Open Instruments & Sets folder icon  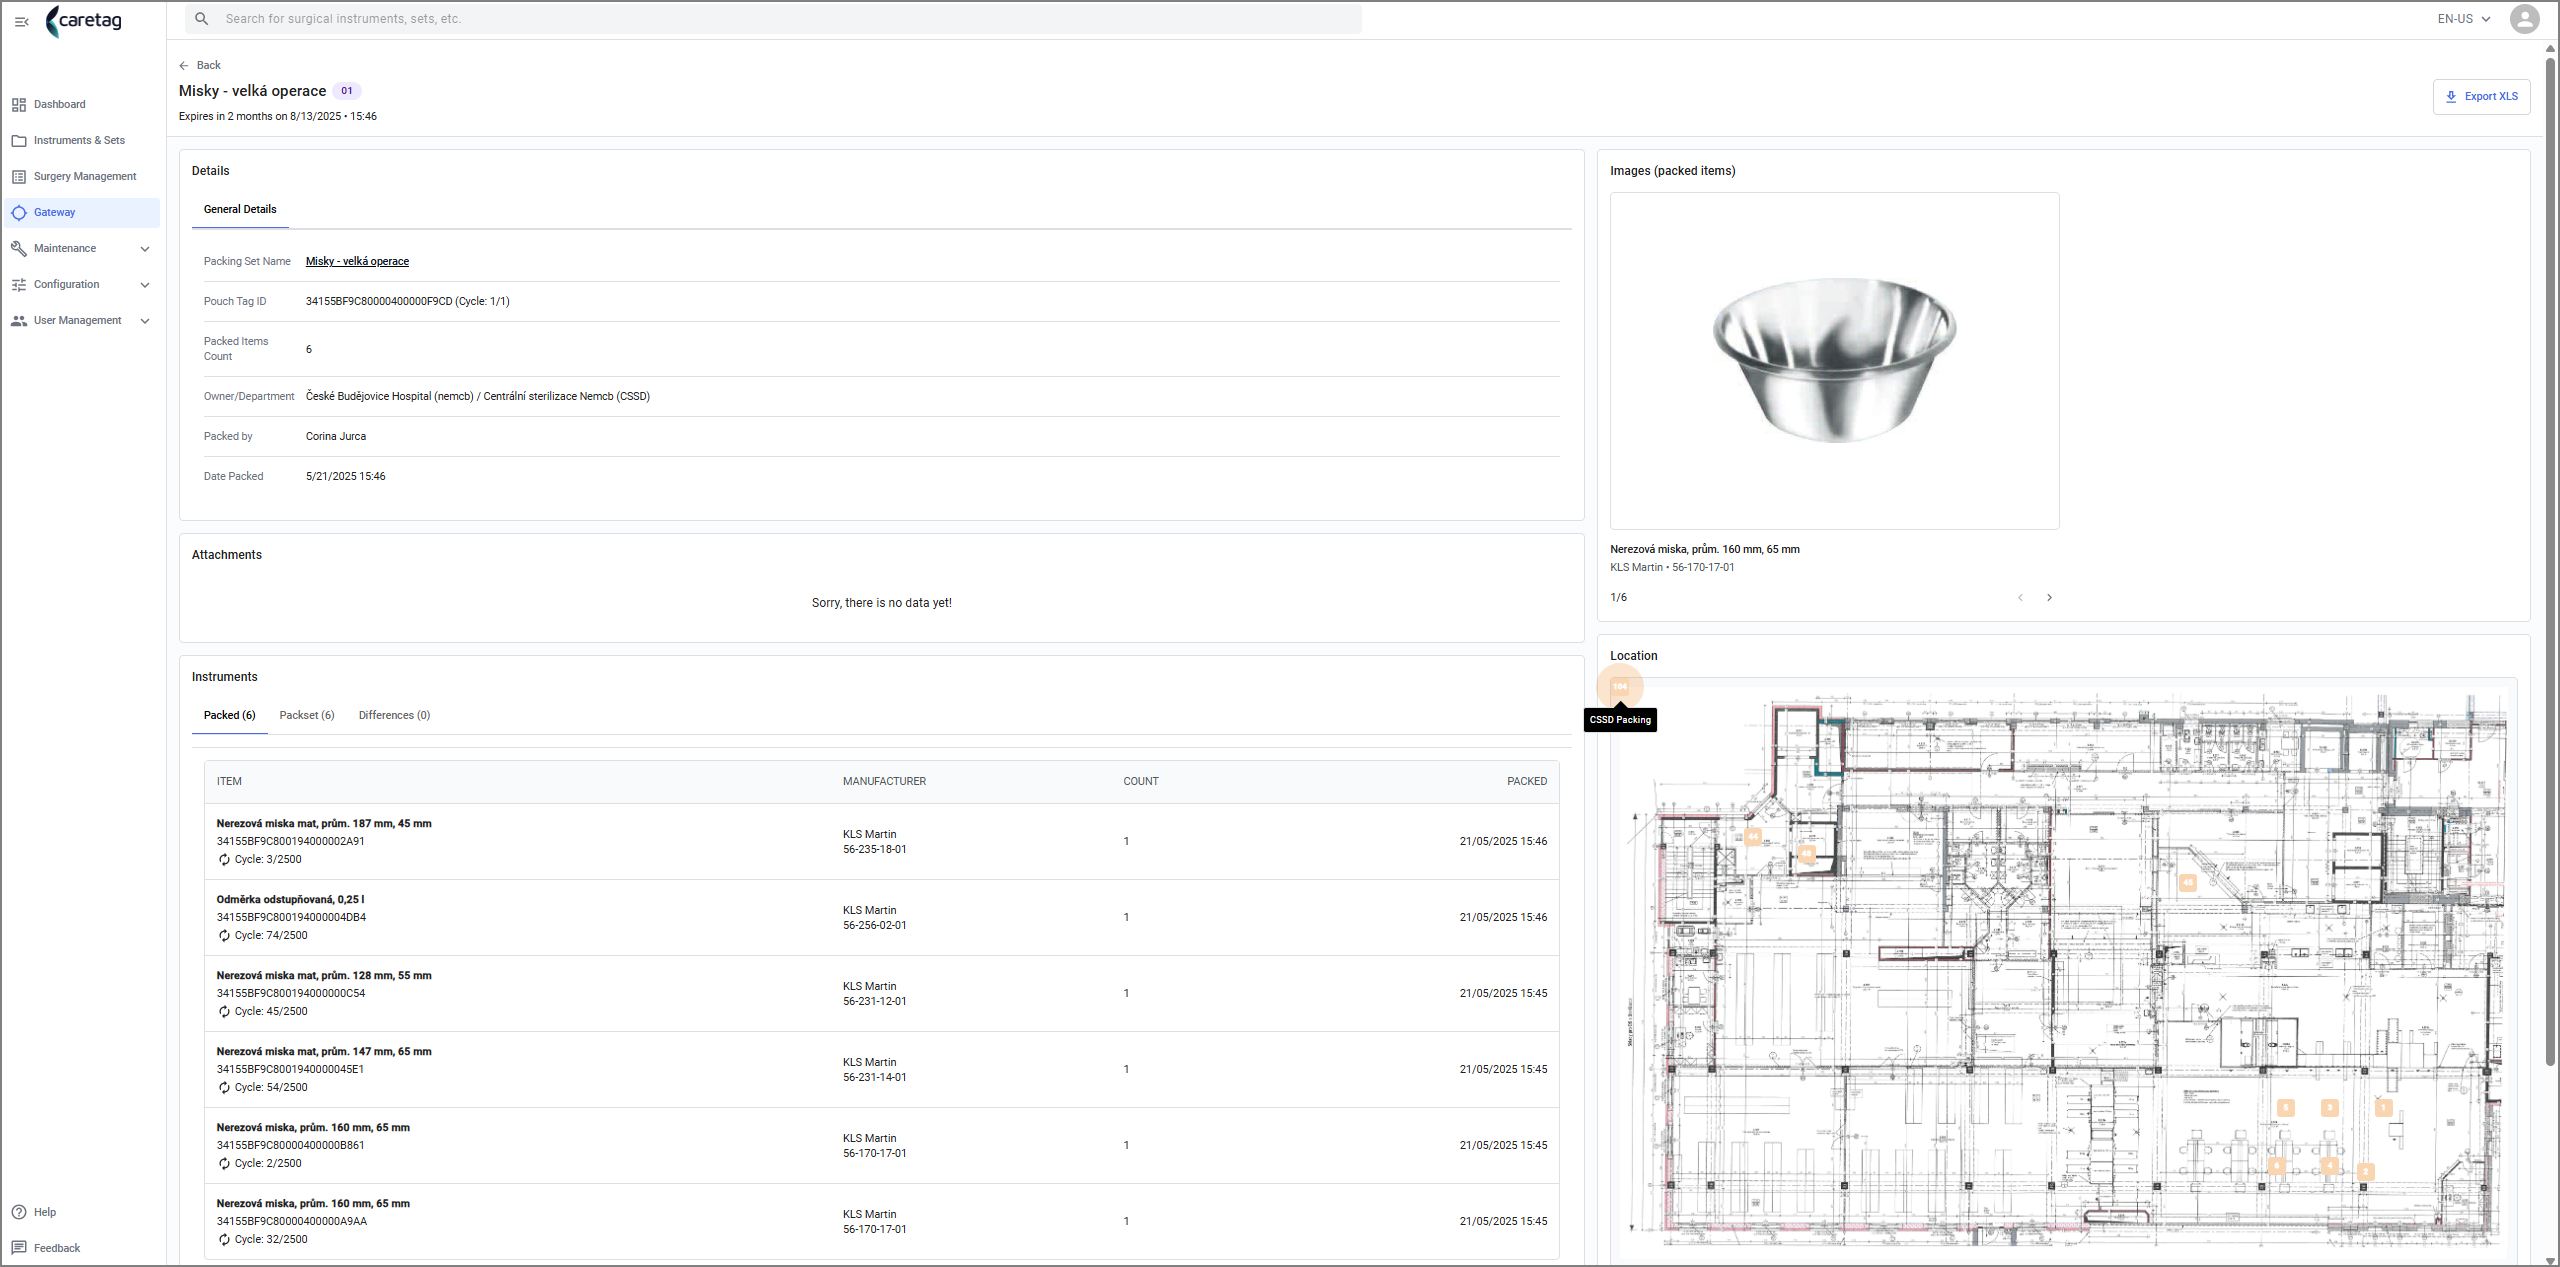point(19,141)
